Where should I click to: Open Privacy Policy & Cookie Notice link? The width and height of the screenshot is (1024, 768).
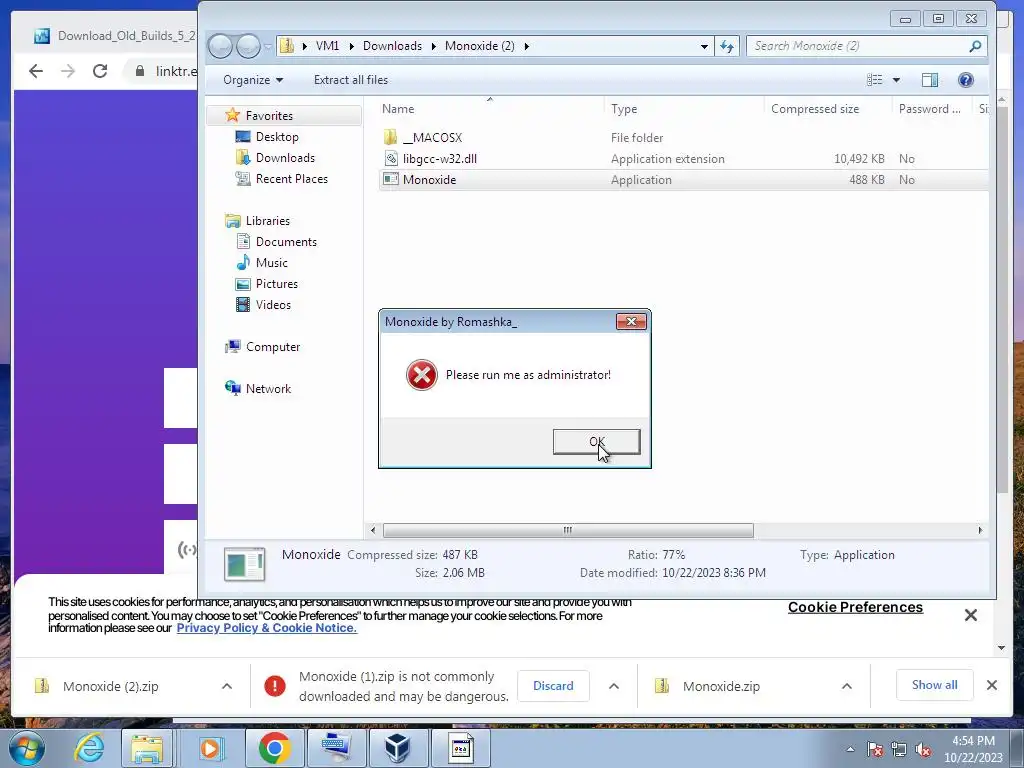pyautogui.click(x=266, y=628)
